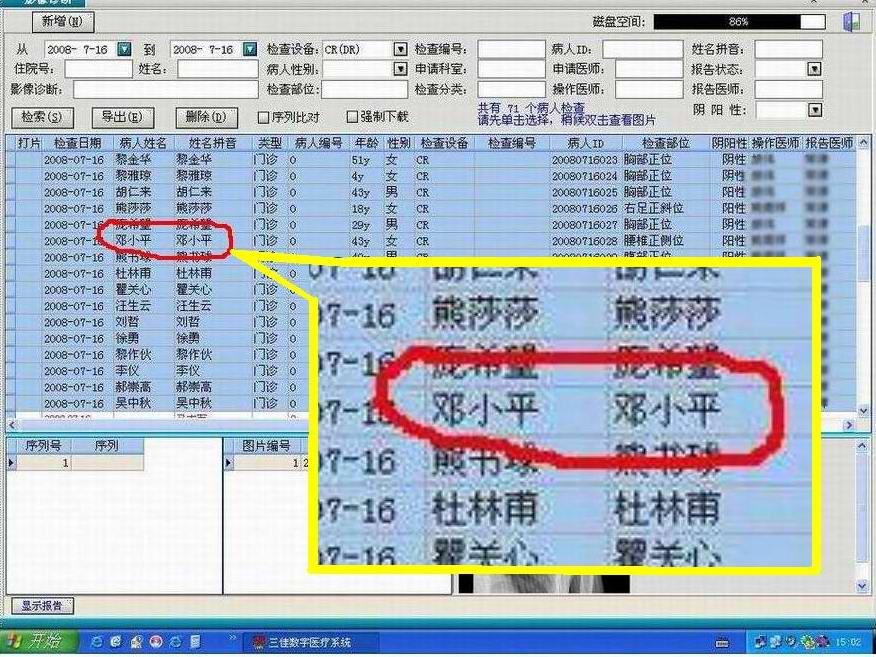This screenshot has width=876, height=657.
Task: Click the 删除(D) delete button
Action: click(206, 117)
